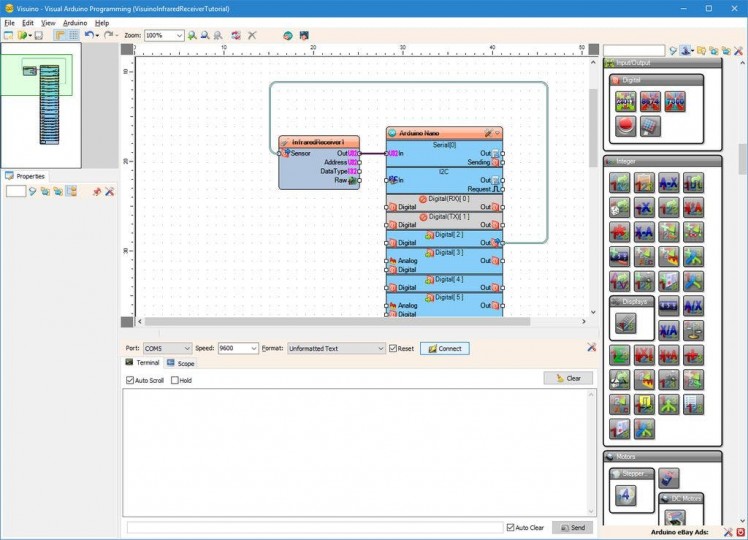Viewport: 748px width, 540px height.
Task: Toggle the Auto Scroll checkbox
Action: 130,380
